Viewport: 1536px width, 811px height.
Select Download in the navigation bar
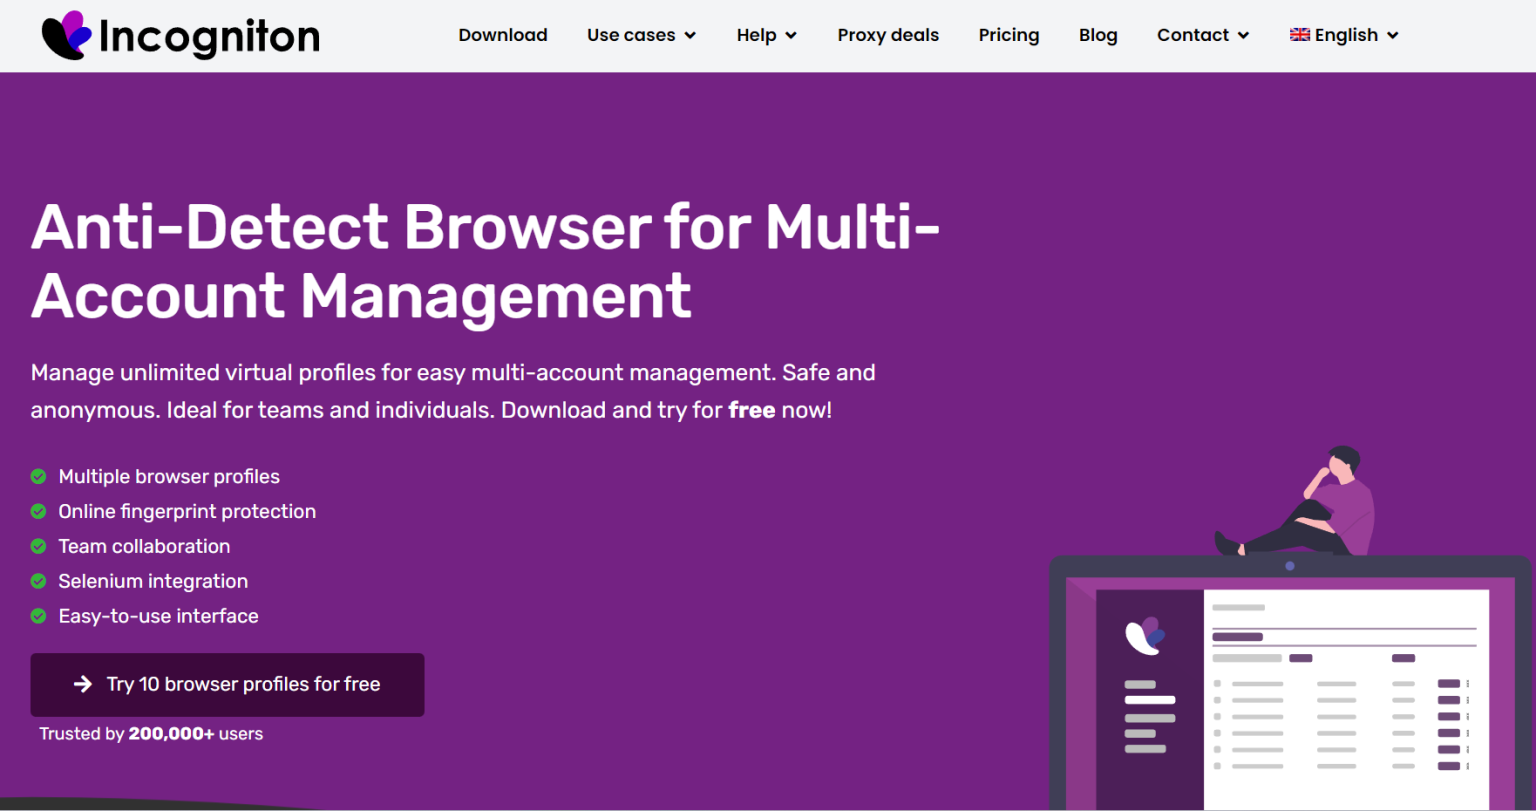(x=503, y=35)
